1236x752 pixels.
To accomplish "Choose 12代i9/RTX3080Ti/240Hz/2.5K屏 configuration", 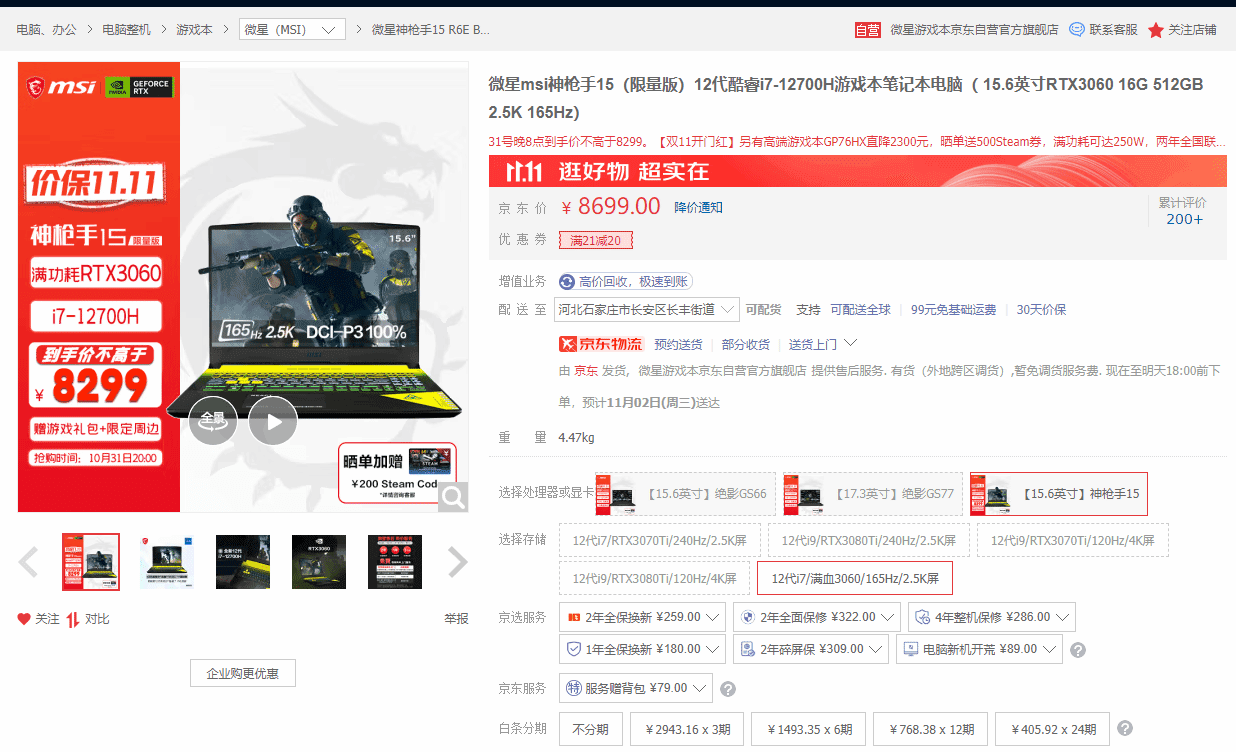I will point(868,540).
